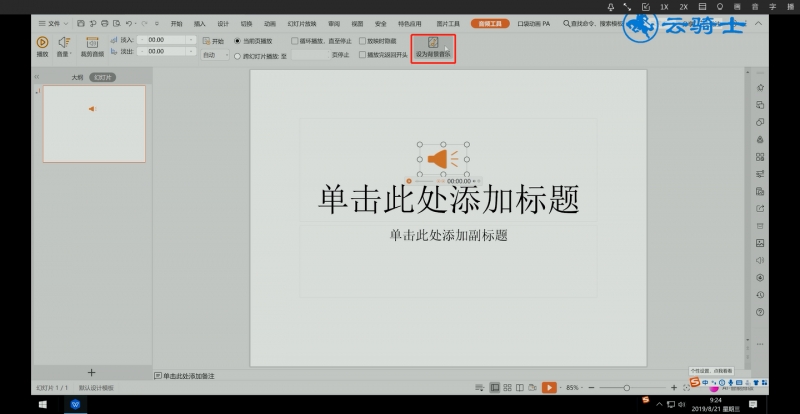Select 跨幻灯片播放 radio button
Image resolution: width=800 pixels, height=414 pixels.
pyautogui.click(x=237, y=56)
